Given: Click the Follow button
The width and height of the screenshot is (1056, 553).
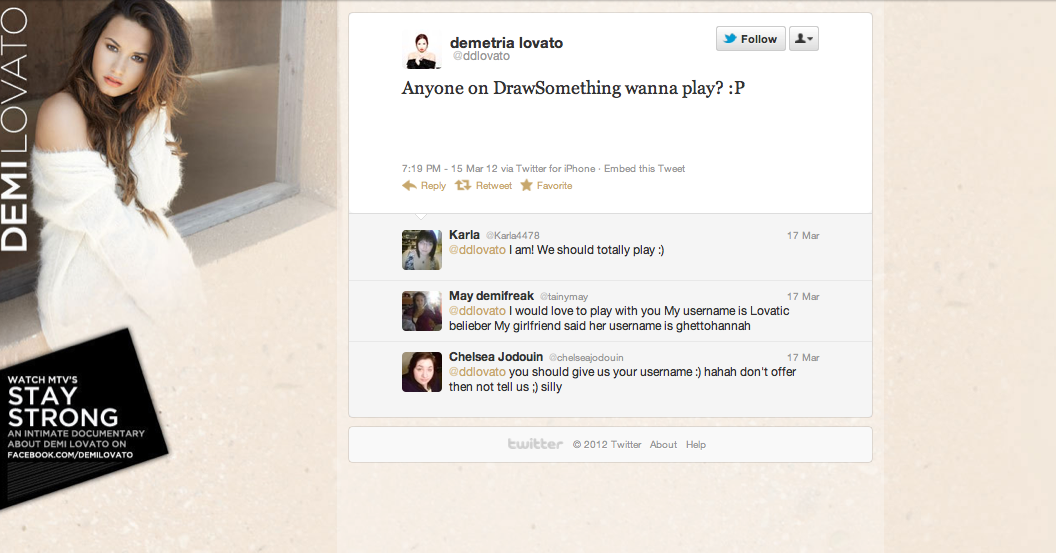Looking at the screenshot, I should (751, 39).
